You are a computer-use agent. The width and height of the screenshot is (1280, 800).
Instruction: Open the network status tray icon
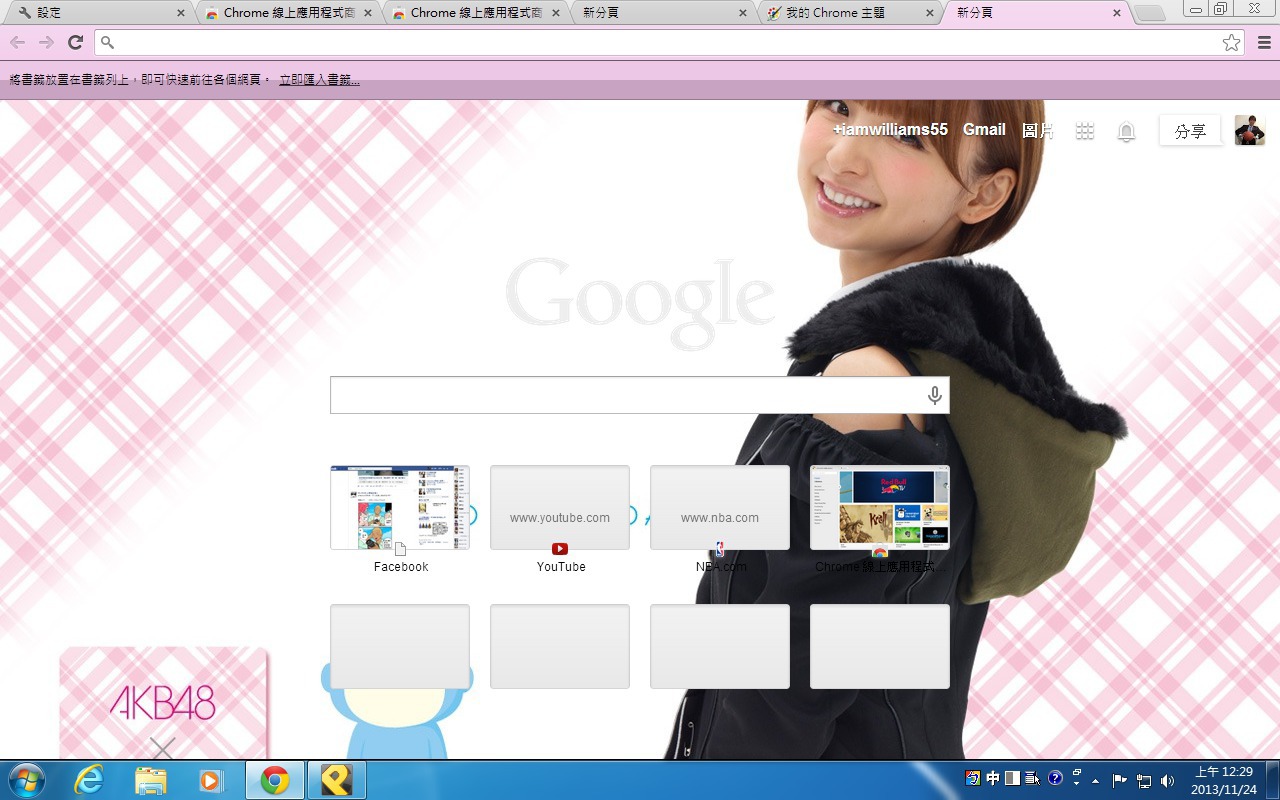(x=1144, y=780)
